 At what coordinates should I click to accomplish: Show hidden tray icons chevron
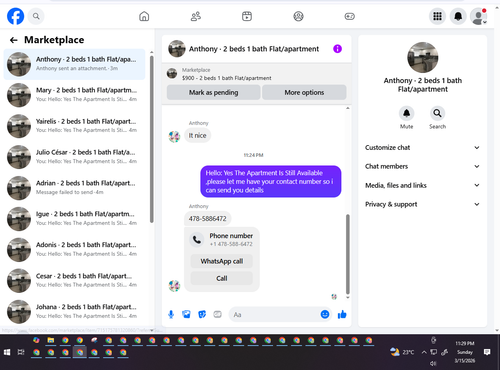tap(424, 352)
